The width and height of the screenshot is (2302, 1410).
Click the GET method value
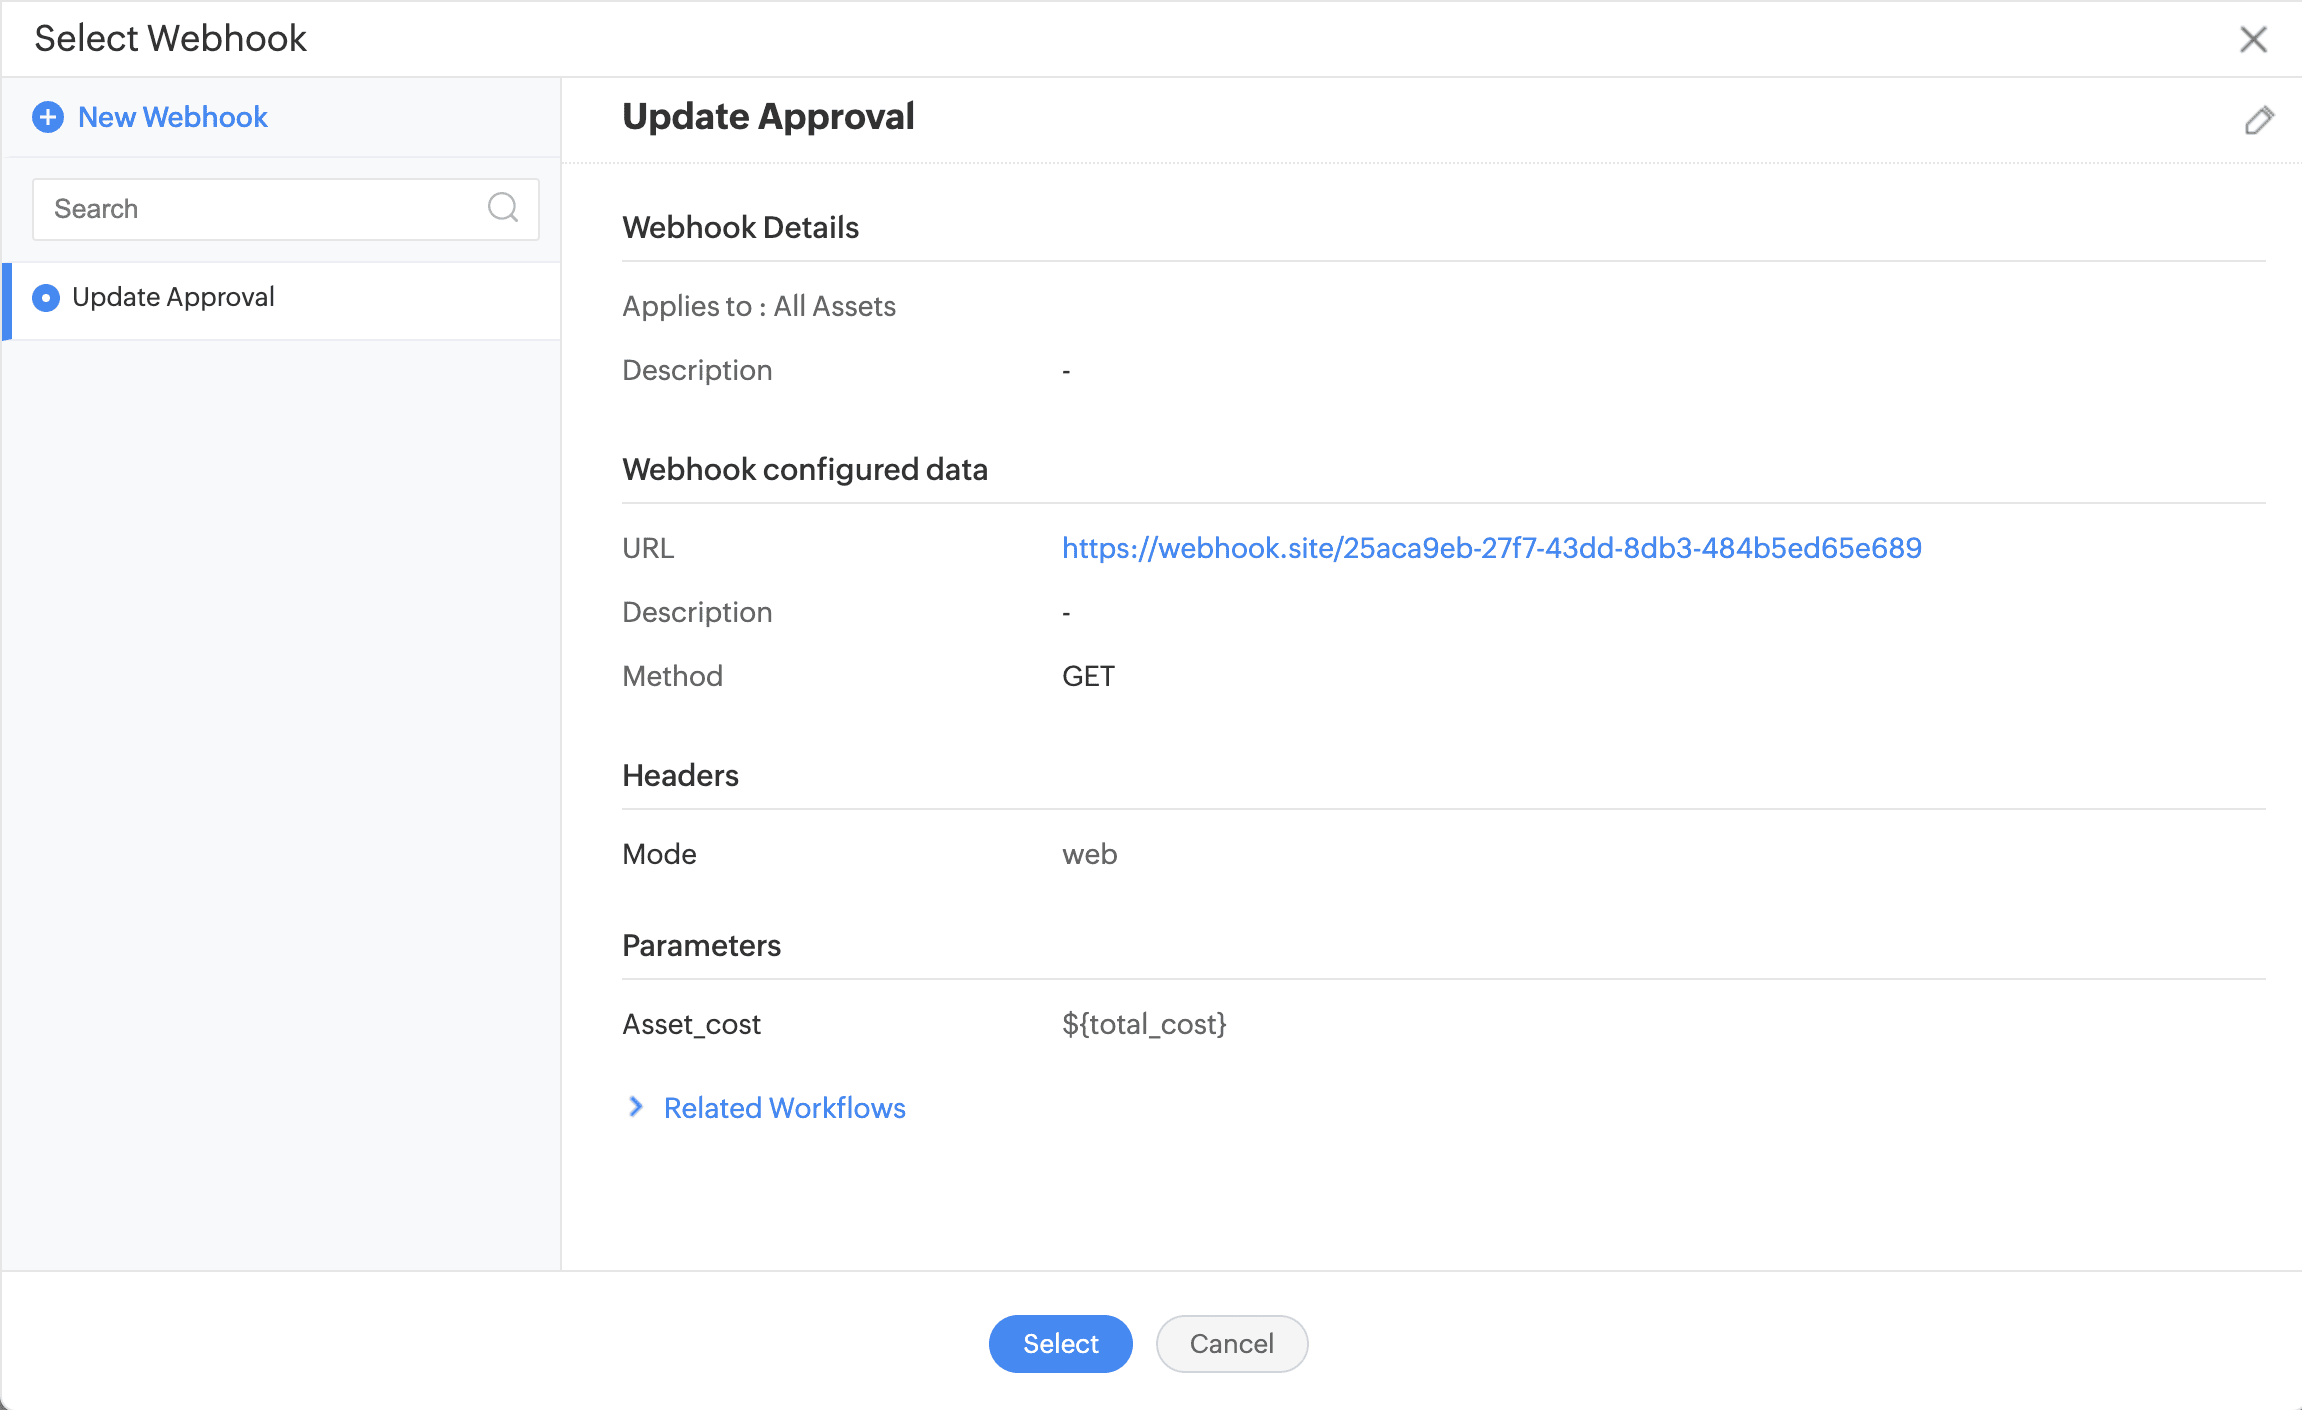[x=1087, y=676]
